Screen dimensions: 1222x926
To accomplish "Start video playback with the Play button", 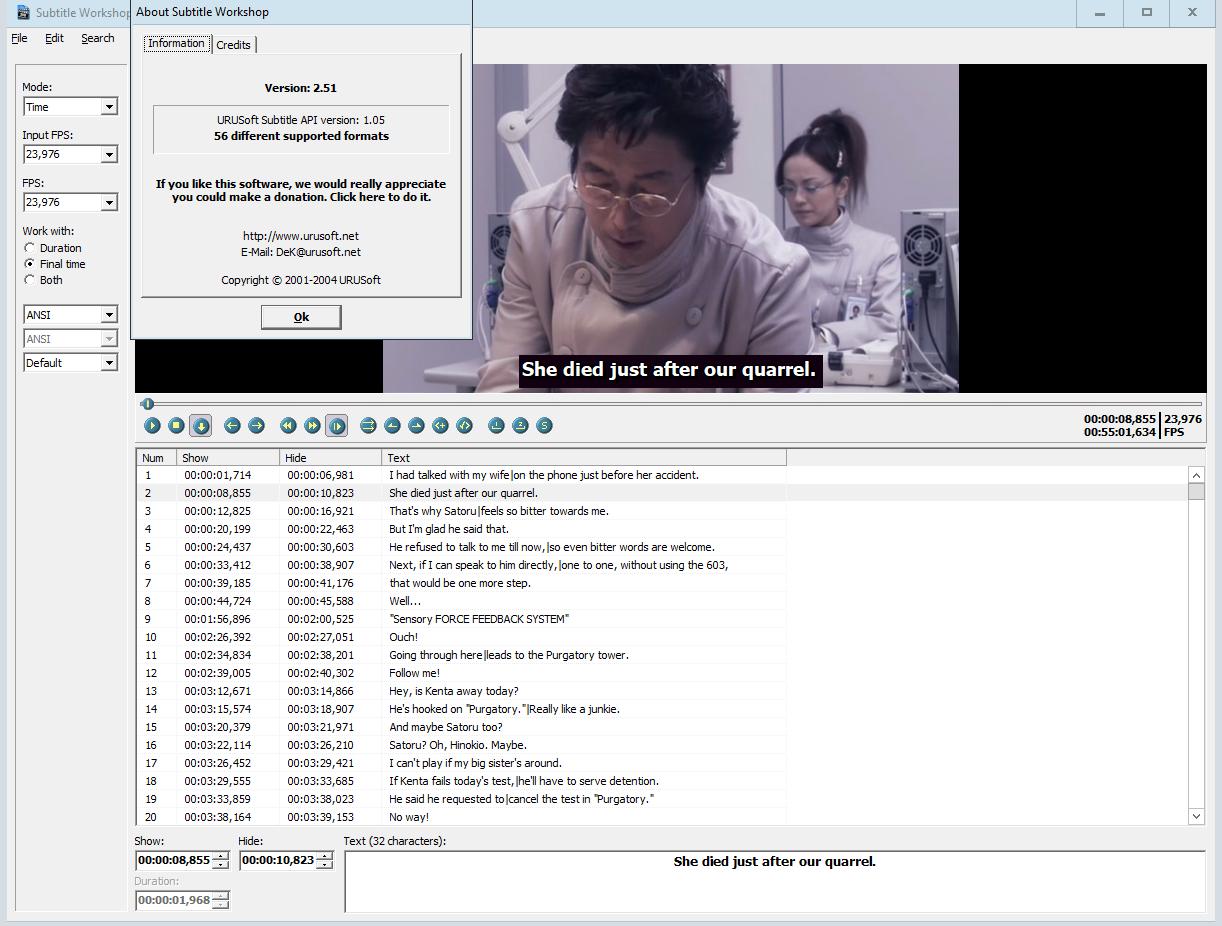I will (152, 426).
